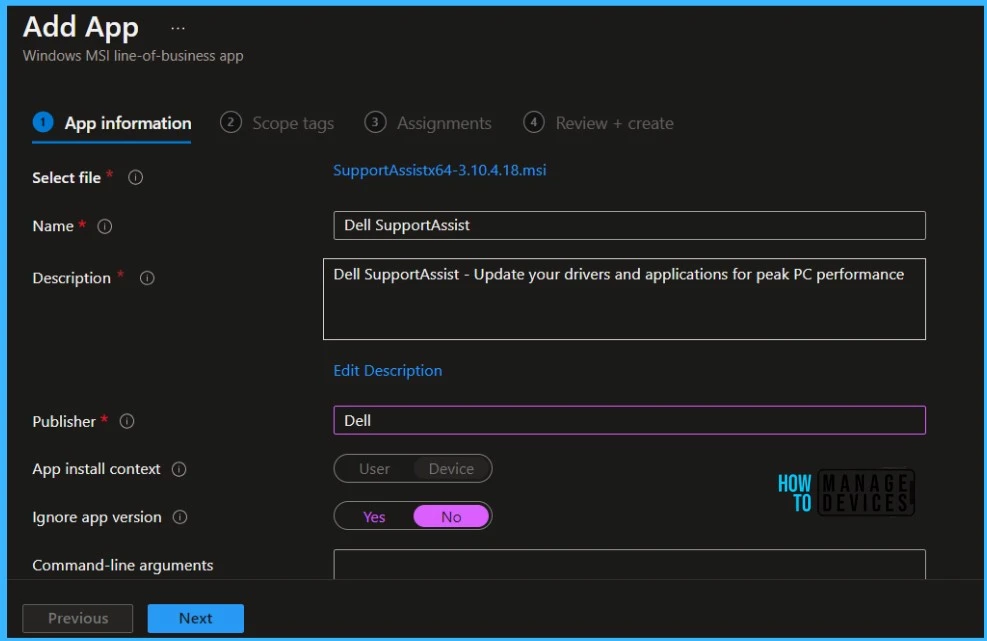Set Ignore app version to Yes
This screenshot has height=641, width=987.
tap(374, 517)
